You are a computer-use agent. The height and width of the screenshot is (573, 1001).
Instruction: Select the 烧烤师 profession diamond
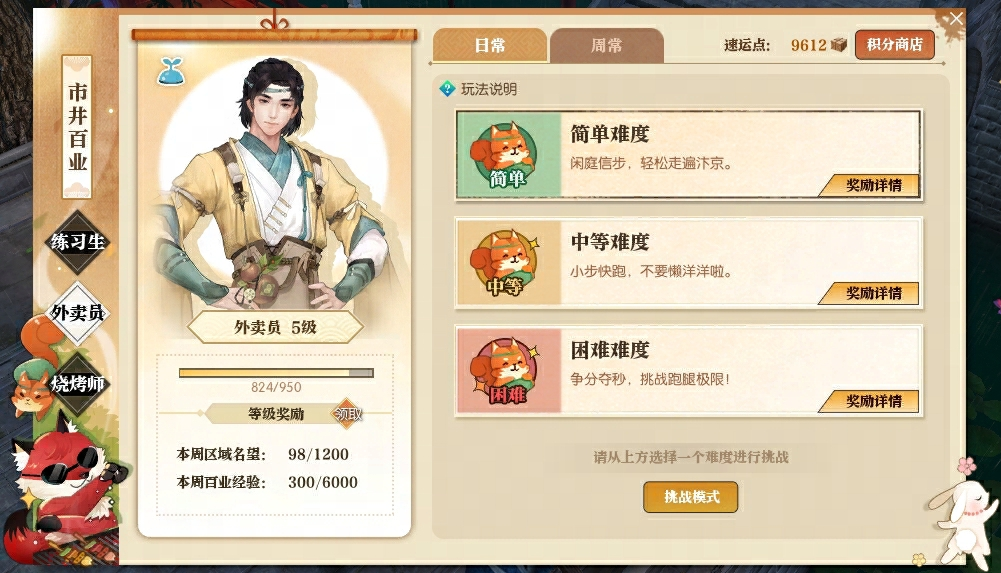[77, 383]
